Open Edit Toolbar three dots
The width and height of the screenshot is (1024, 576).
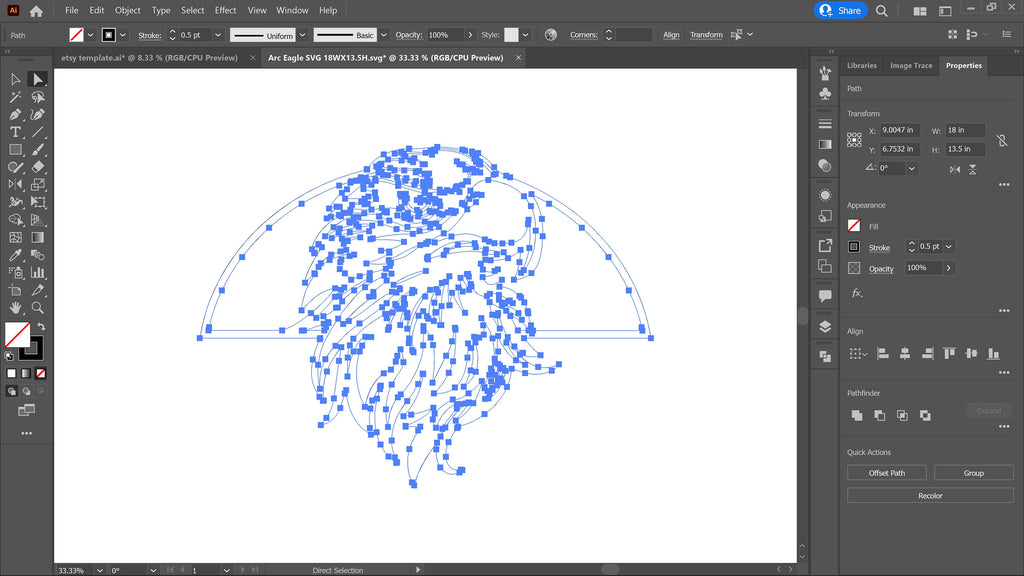point(26,433)
